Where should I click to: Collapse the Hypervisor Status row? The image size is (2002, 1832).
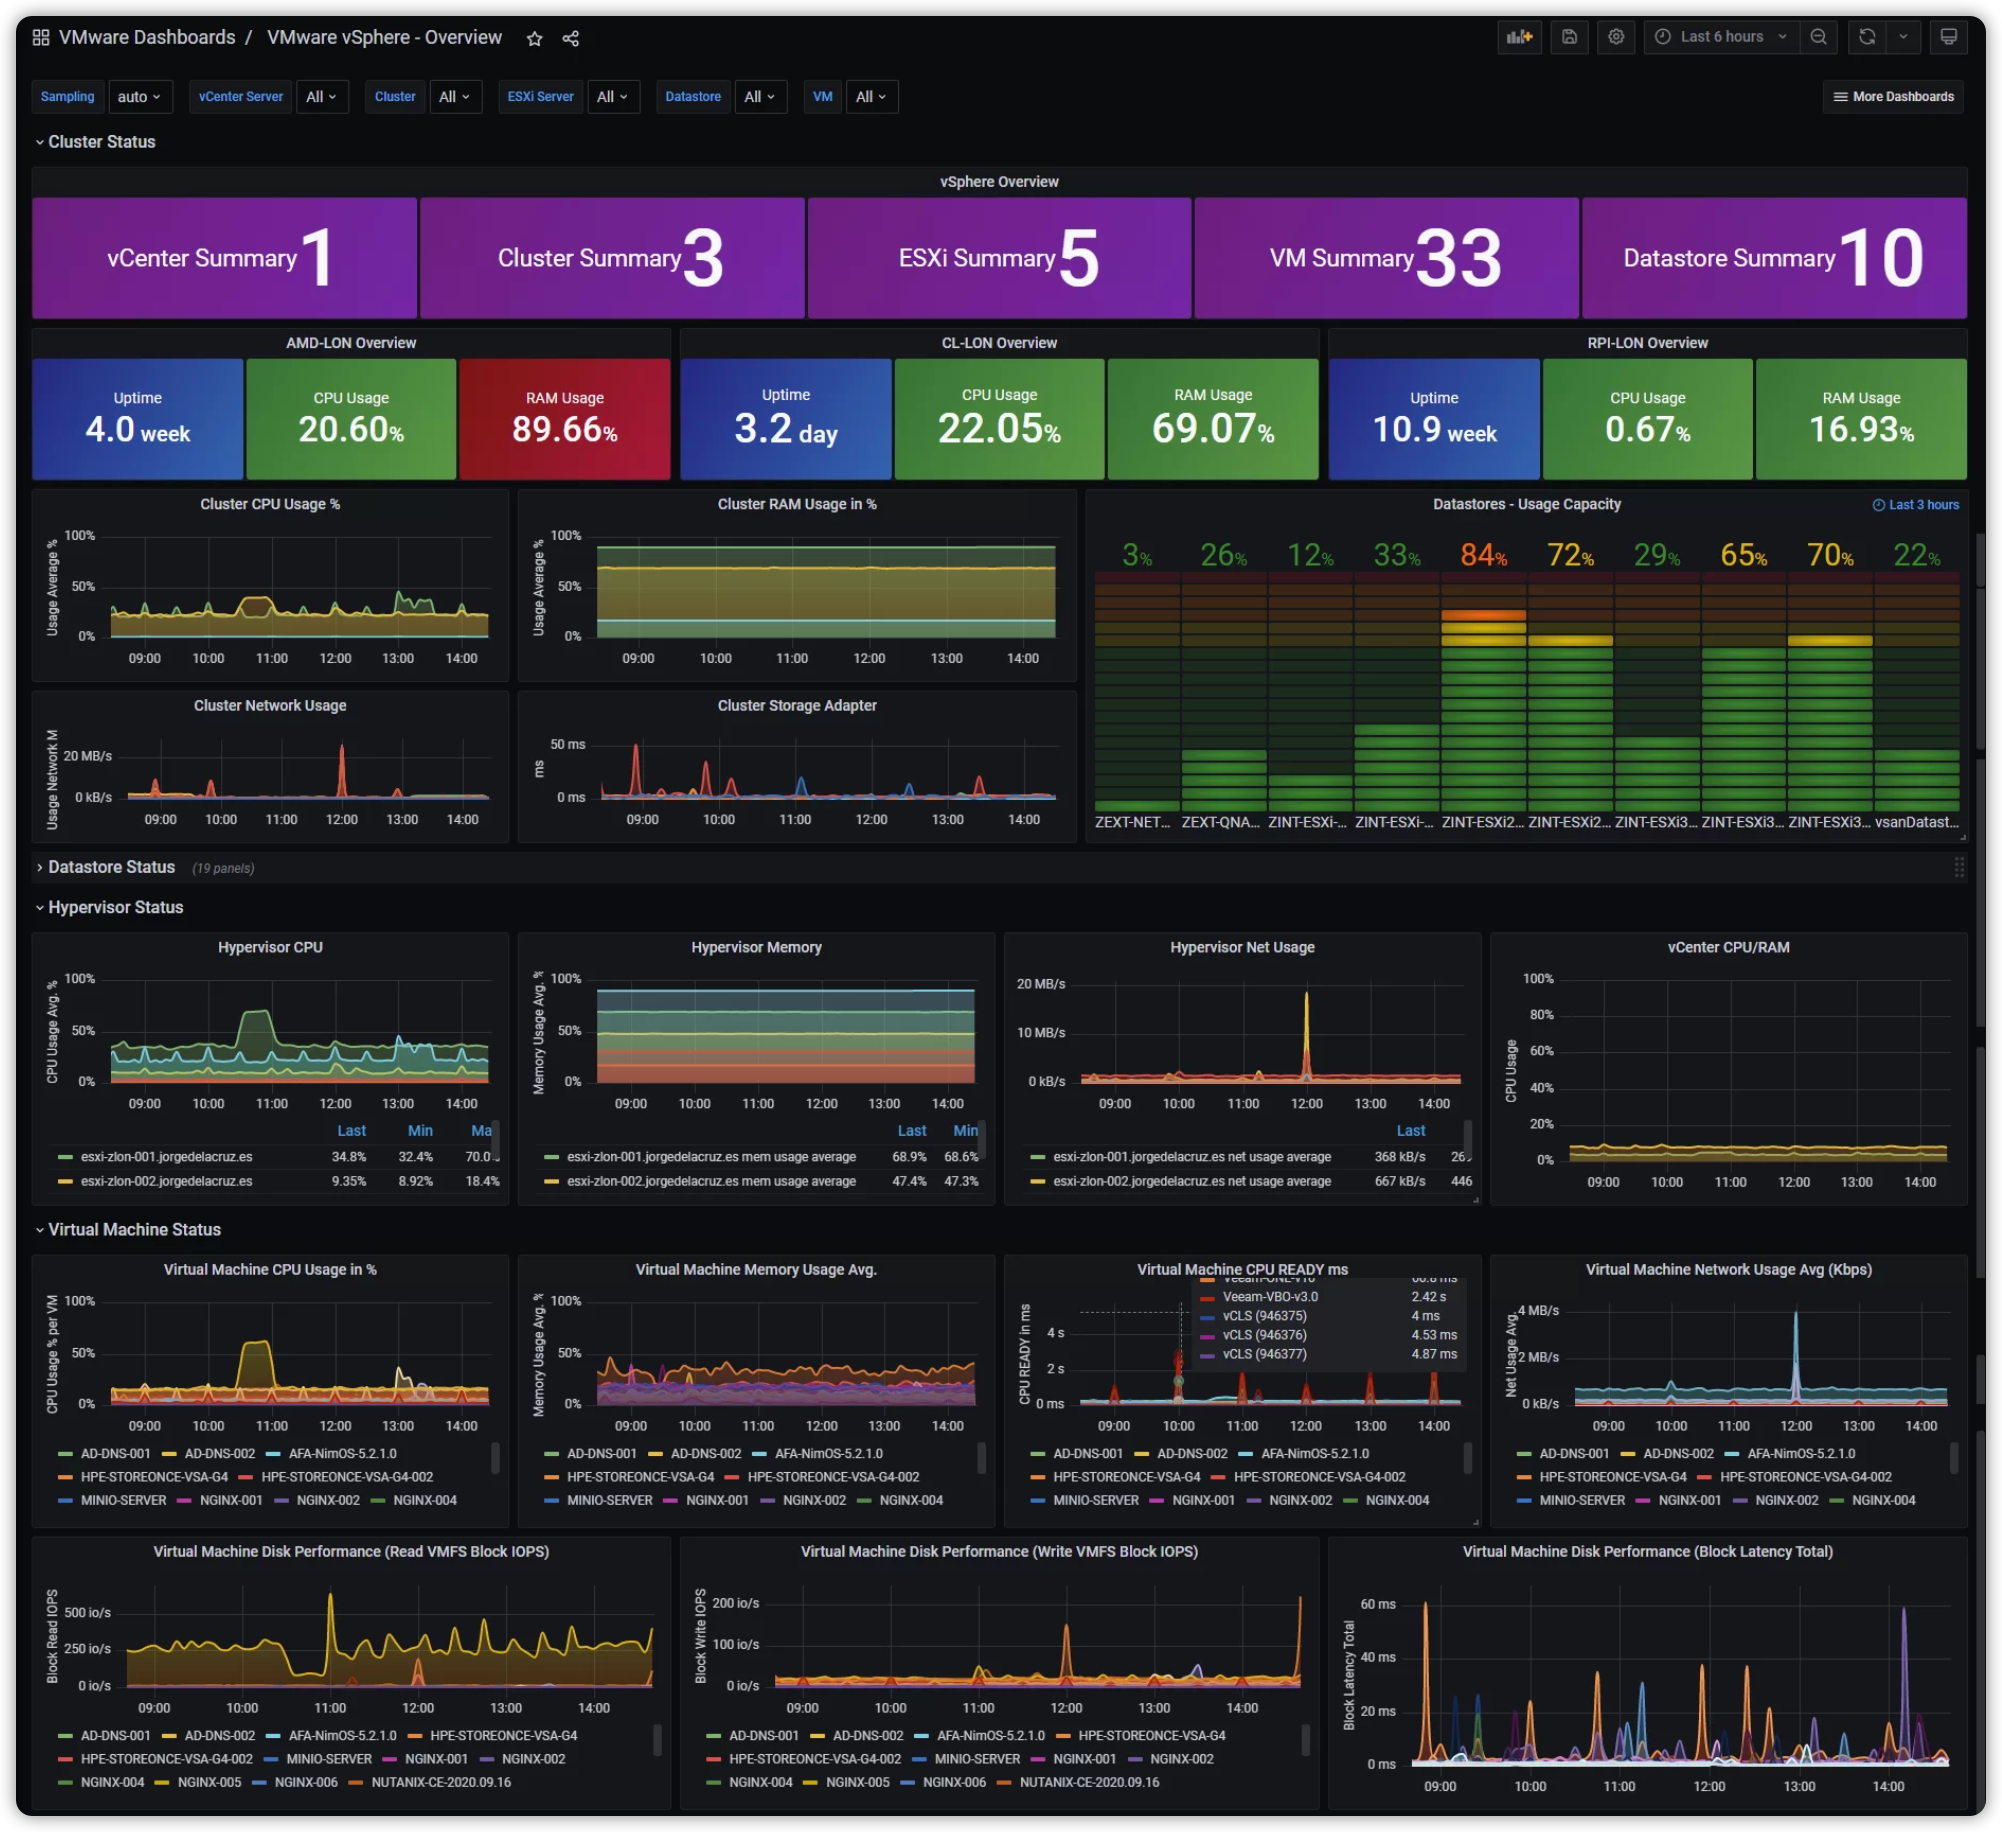[110, 908]
